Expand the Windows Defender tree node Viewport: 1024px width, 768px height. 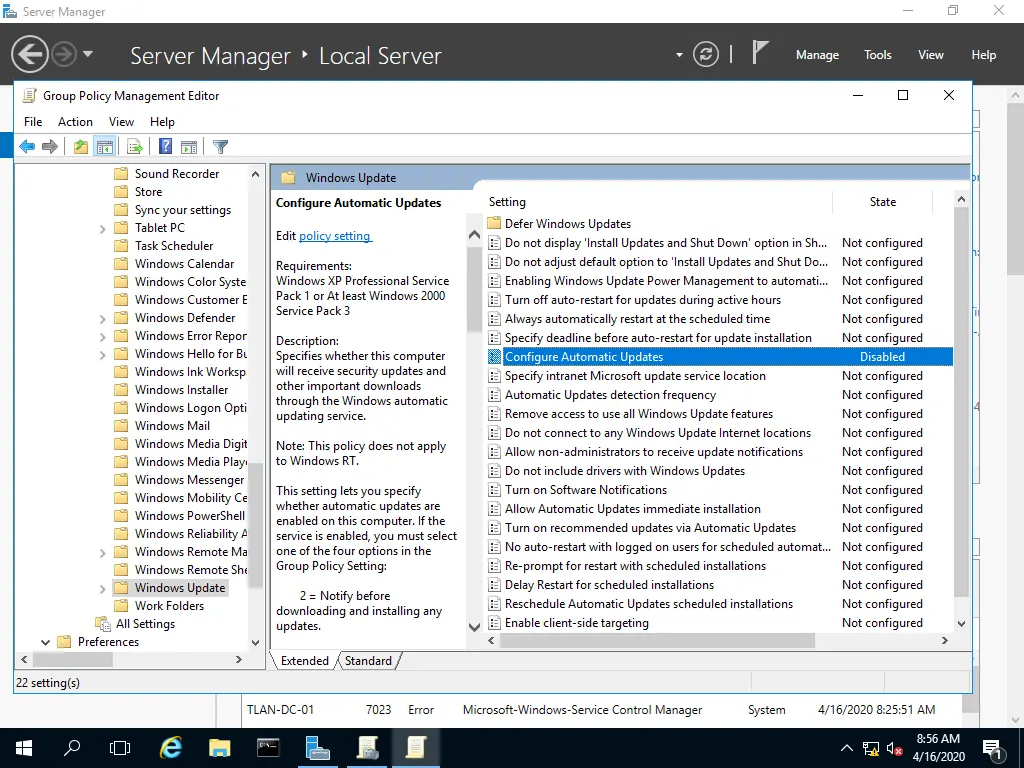(x=103, y=319)
